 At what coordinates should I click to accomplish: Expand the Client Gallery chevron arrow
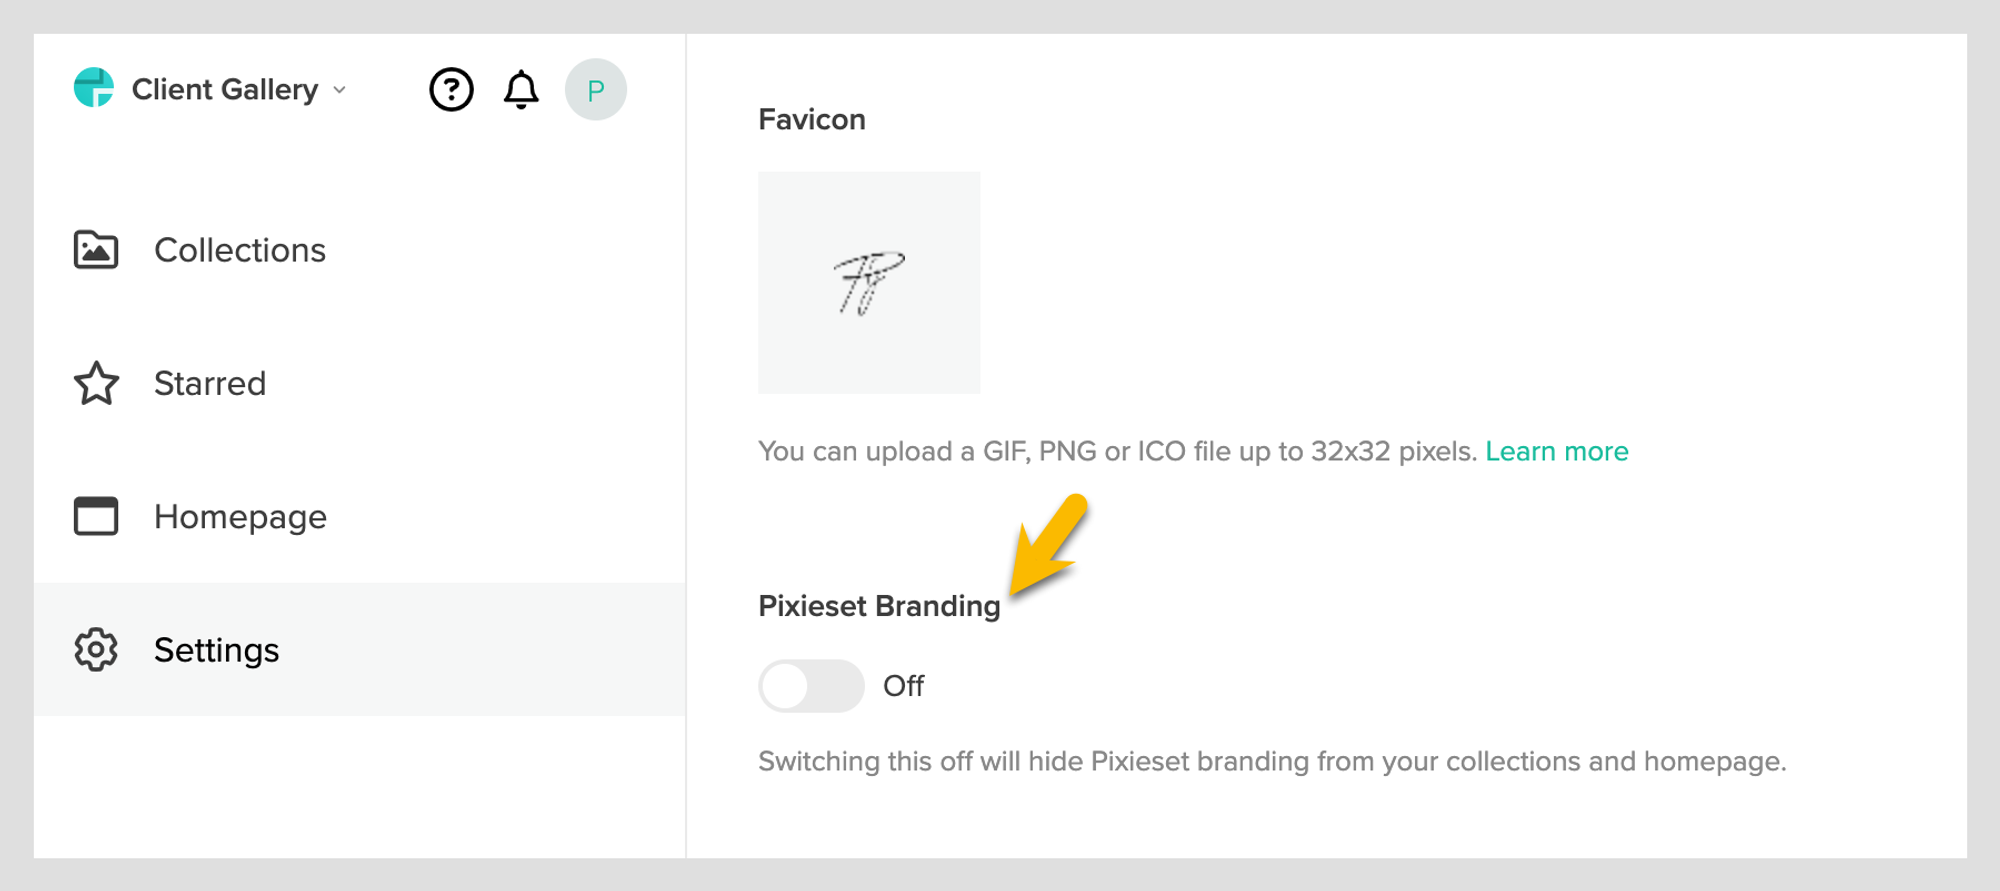point(340,90)
